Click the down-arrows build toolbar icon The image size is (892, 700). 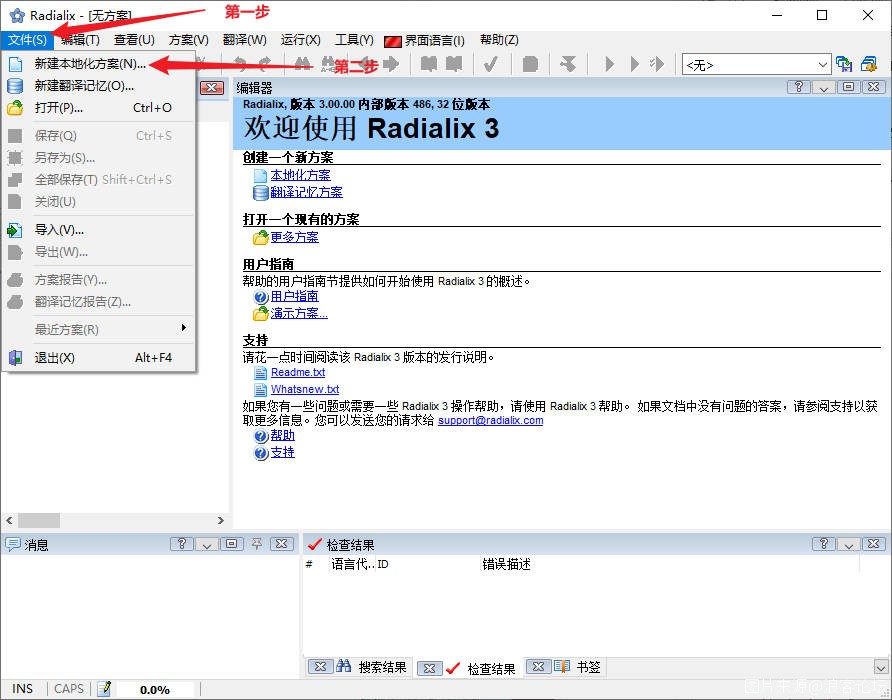(567, 64)
